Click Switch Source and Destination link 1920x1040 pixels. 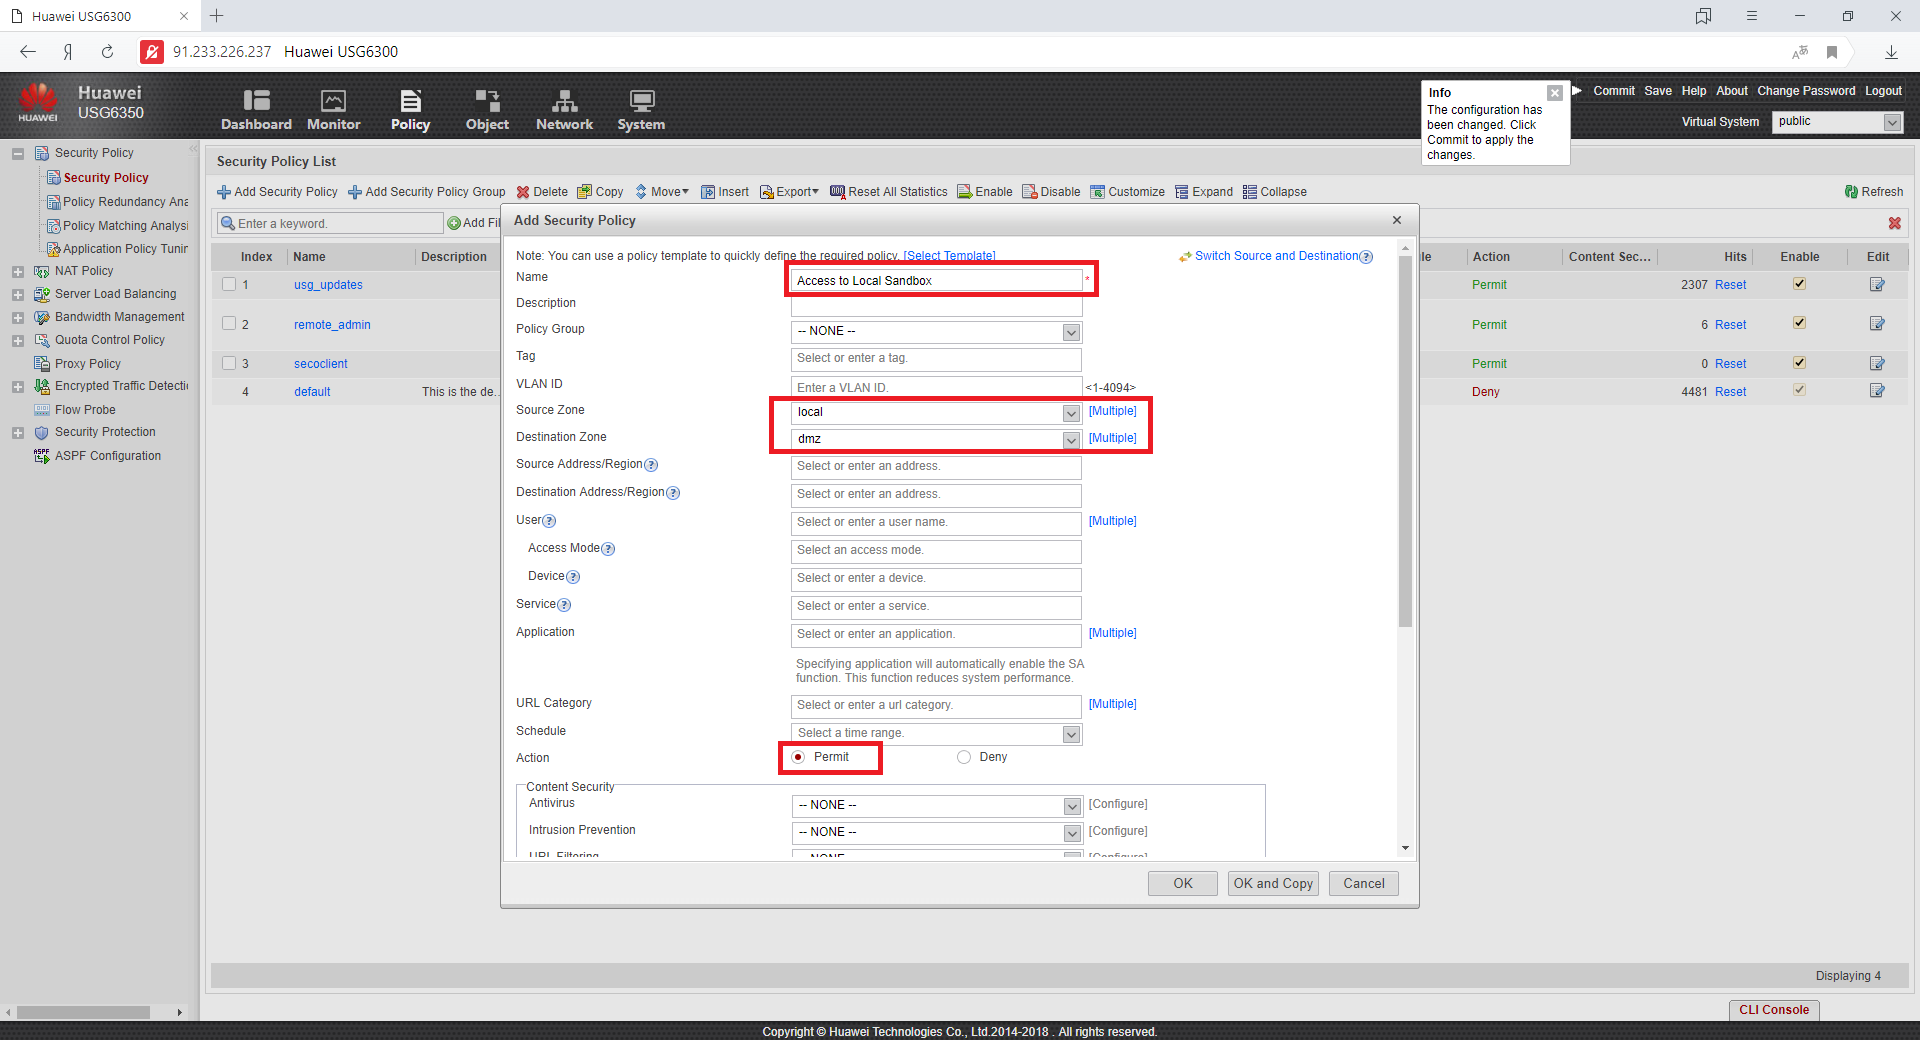tap(1277, 256)
